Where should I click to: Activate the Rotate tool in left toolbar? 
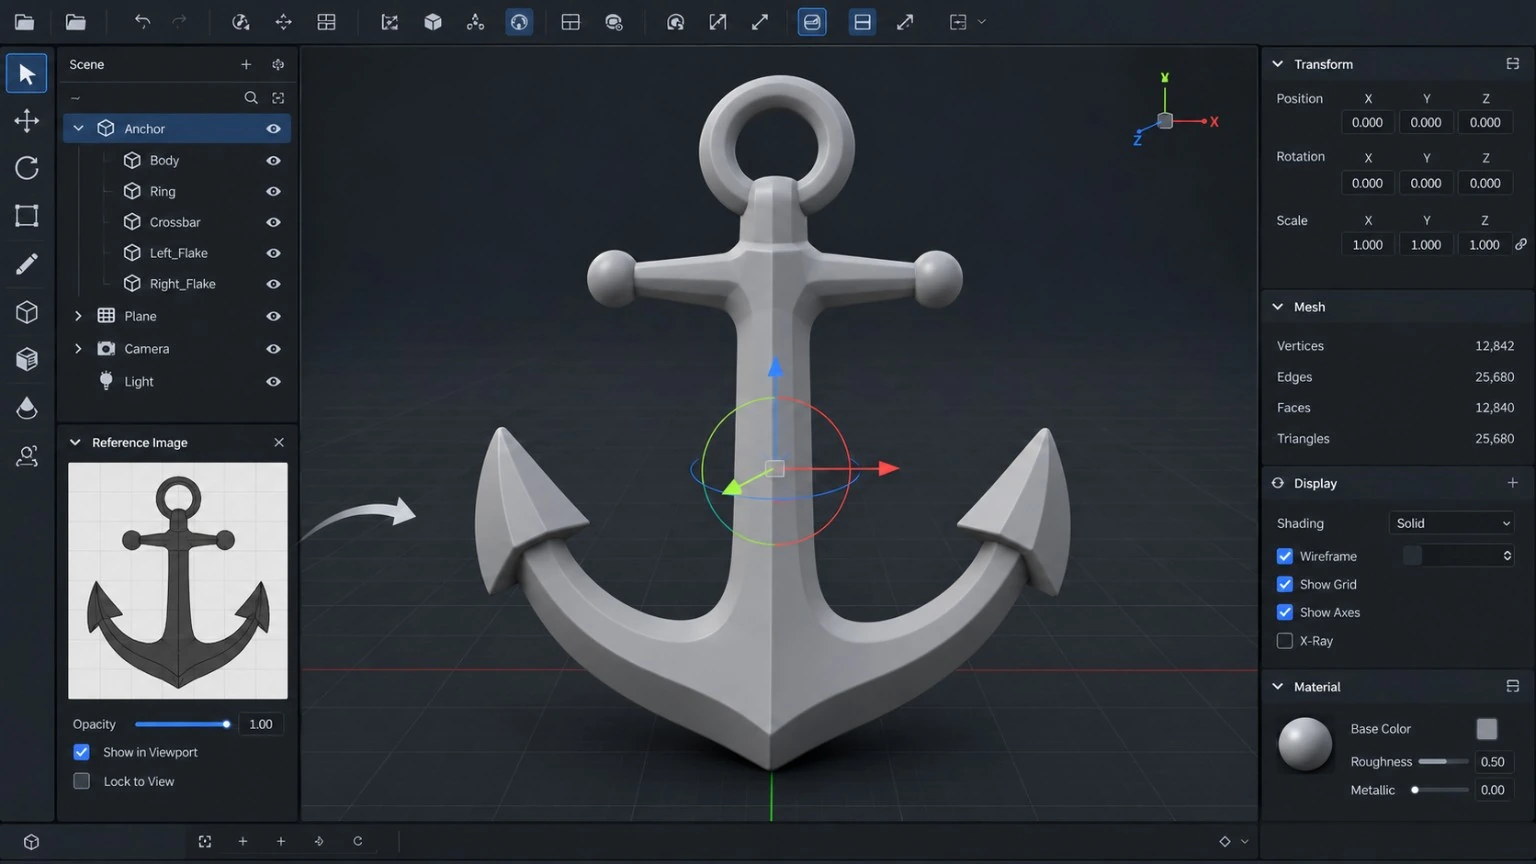[27, 168]
